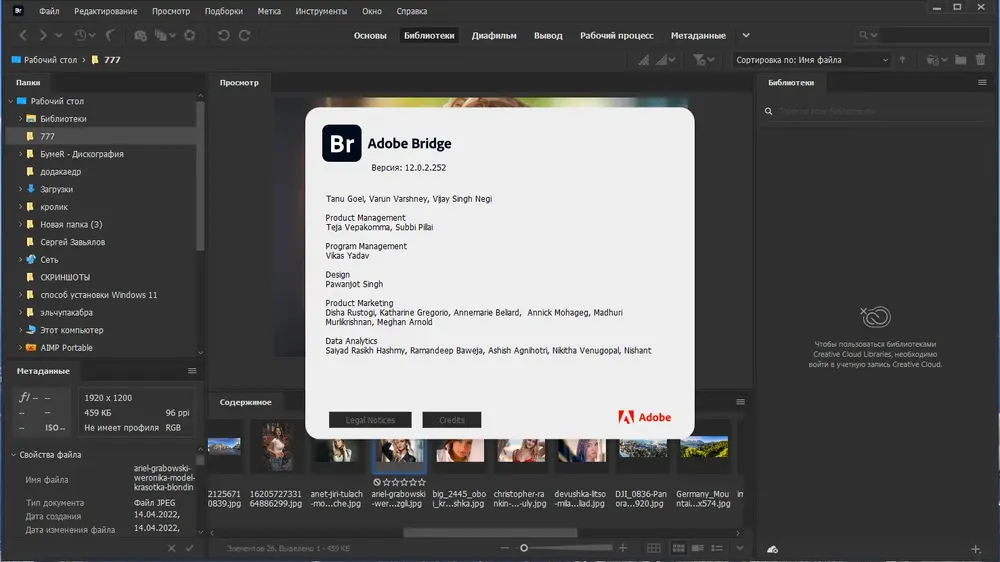
Task: Collapse the Свойства файла section
Action: (13, 455)
